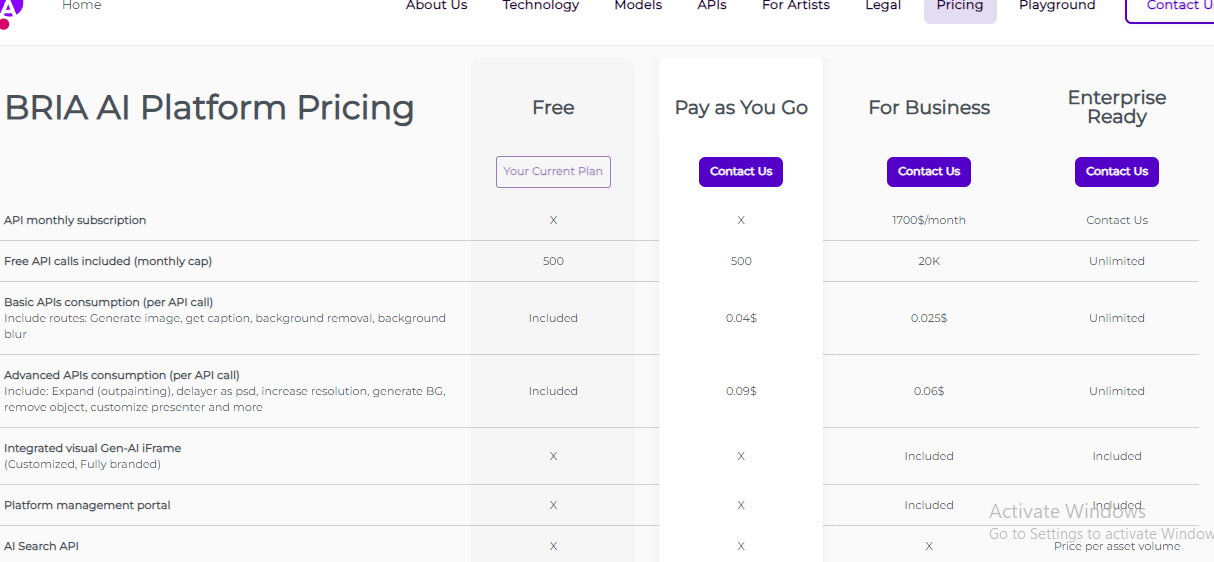The image size is (1214, 562).
Task: Click Advanced APIs consumption row label
Action: click(122, 375)
